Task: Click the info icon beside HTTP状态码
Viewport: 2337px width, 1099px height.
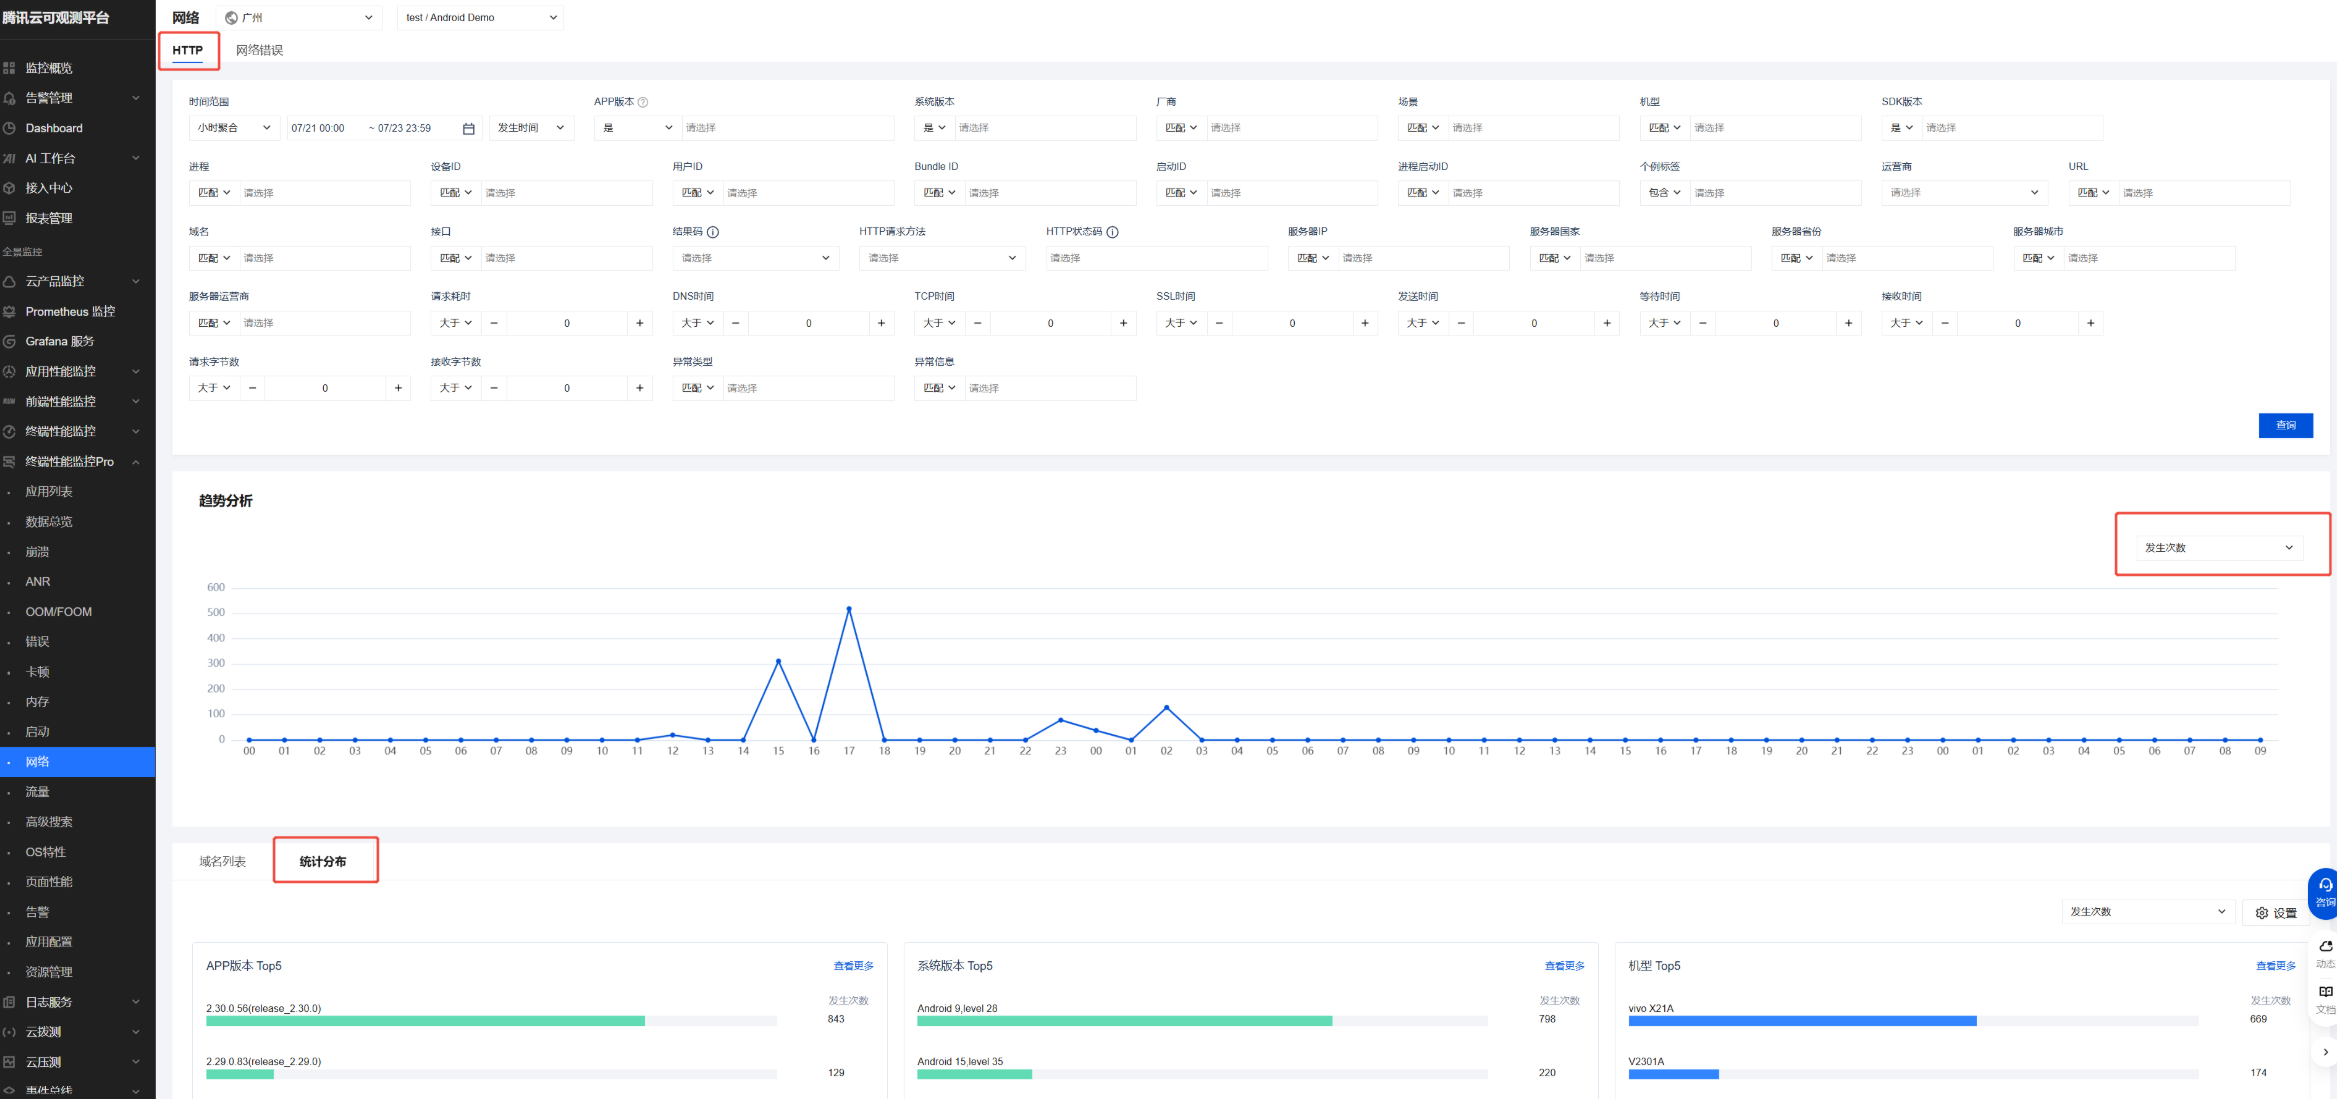Action: tap(1112, 232)
